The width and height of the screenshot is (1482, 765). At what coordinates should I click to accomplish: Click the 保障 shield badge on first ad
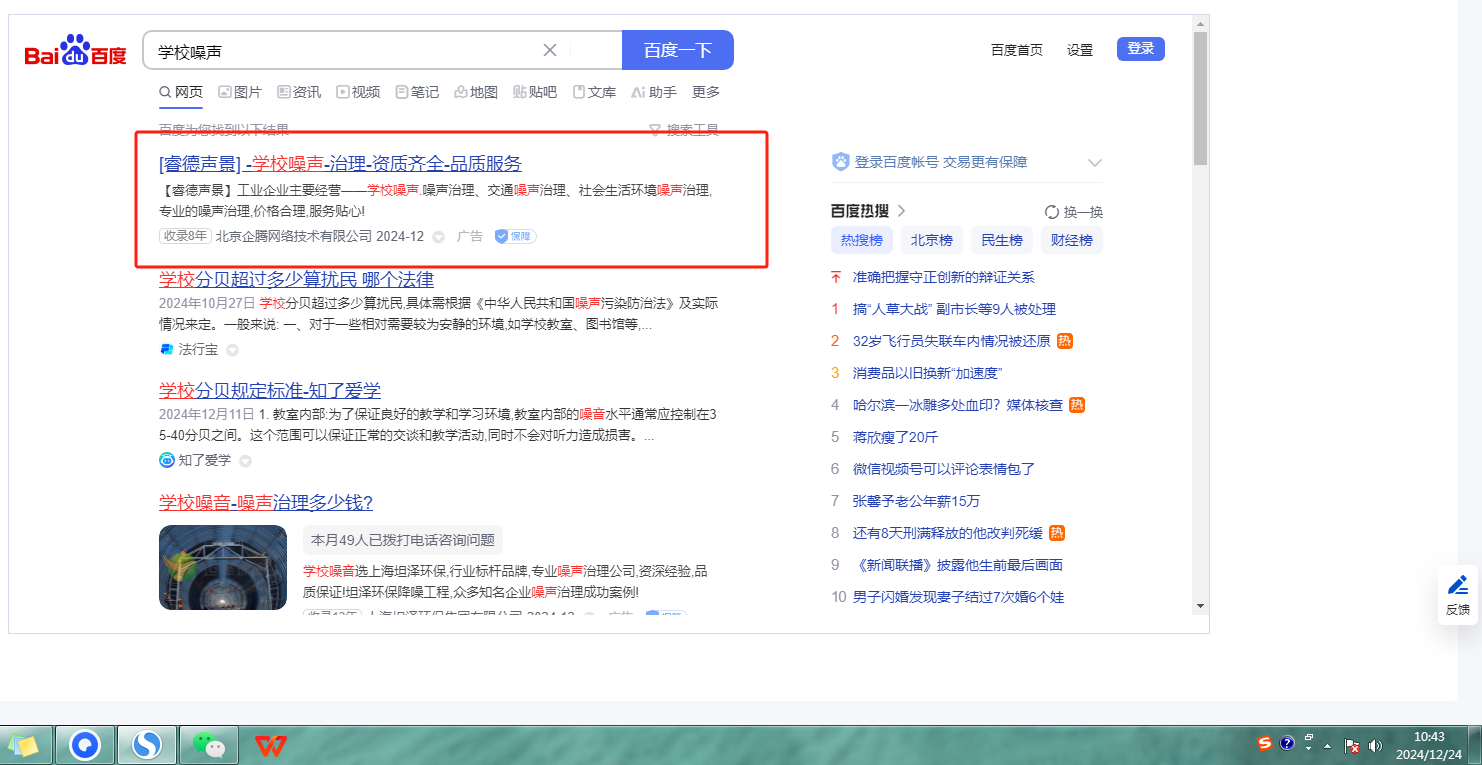click(x=515, y=237)
